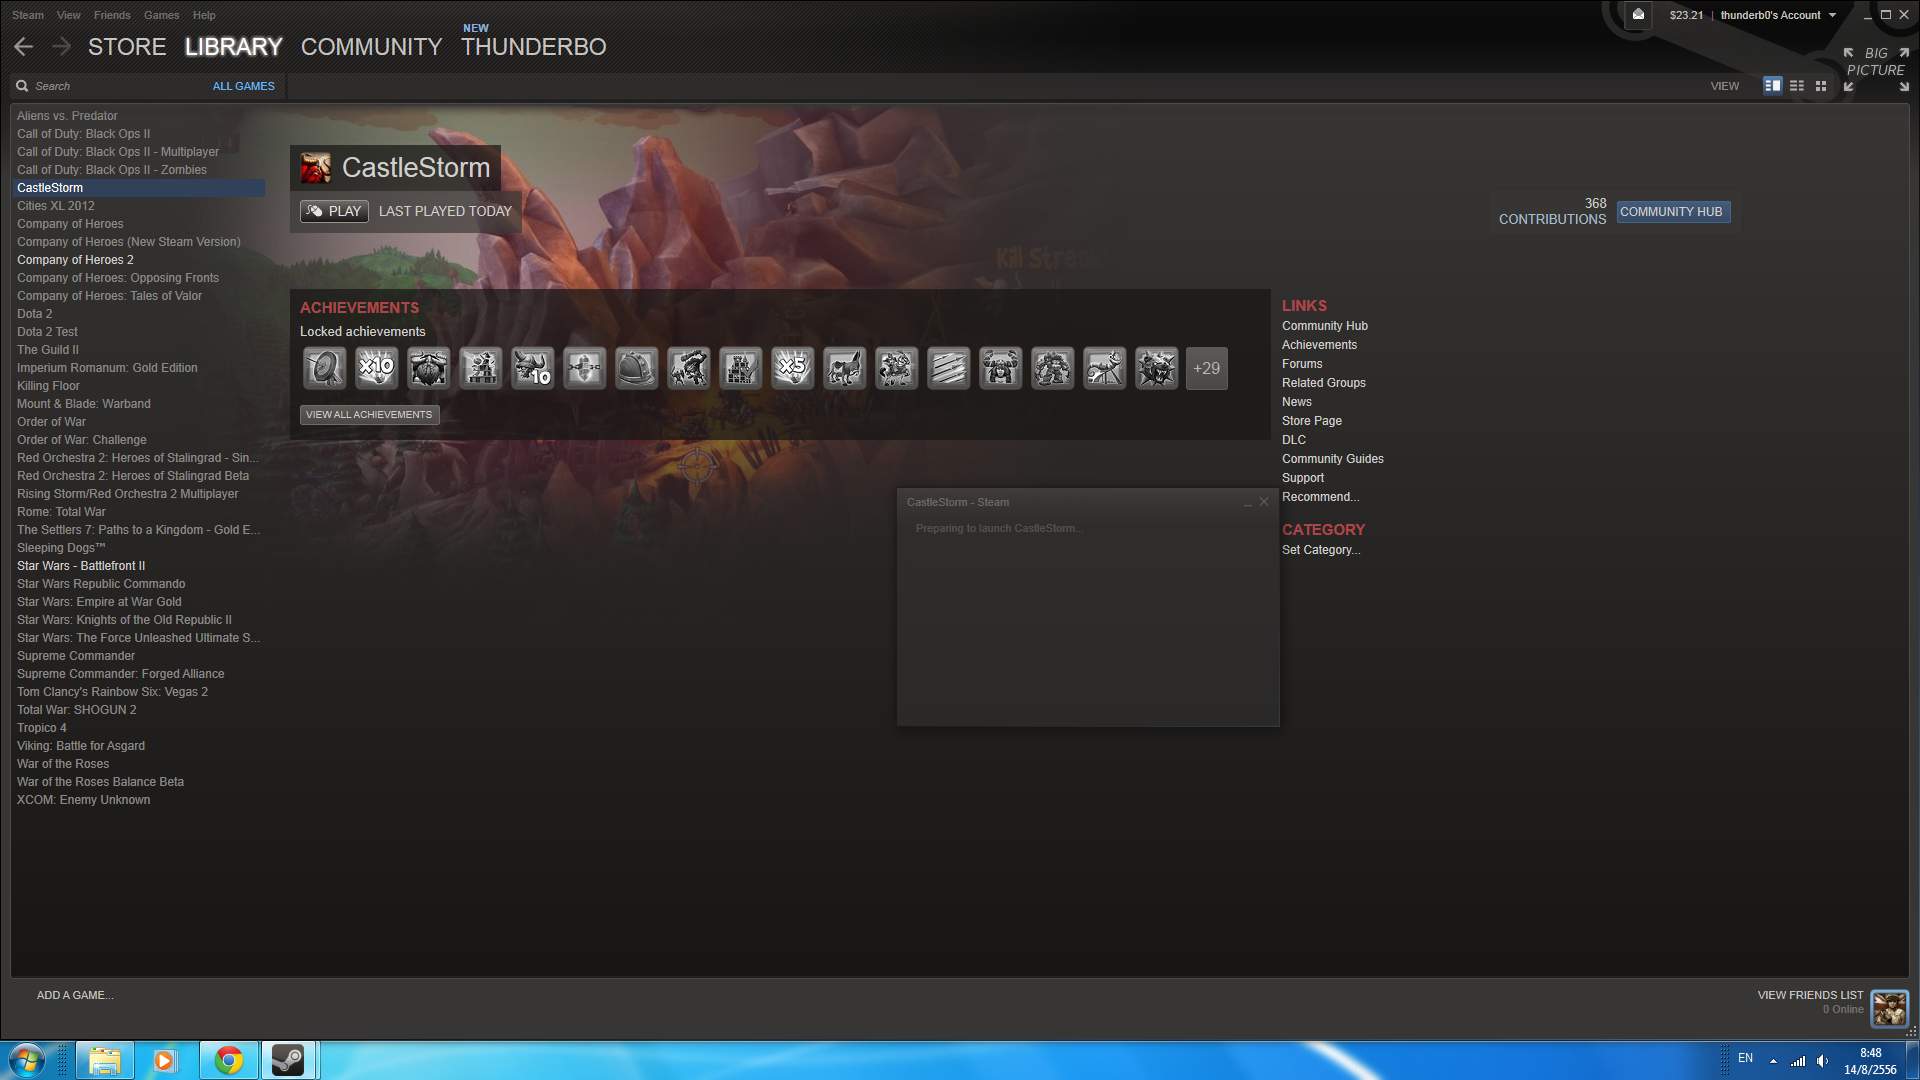Expand thunderb0's Account dropdown
1920x1080 pixels.
click(1777, 15)
